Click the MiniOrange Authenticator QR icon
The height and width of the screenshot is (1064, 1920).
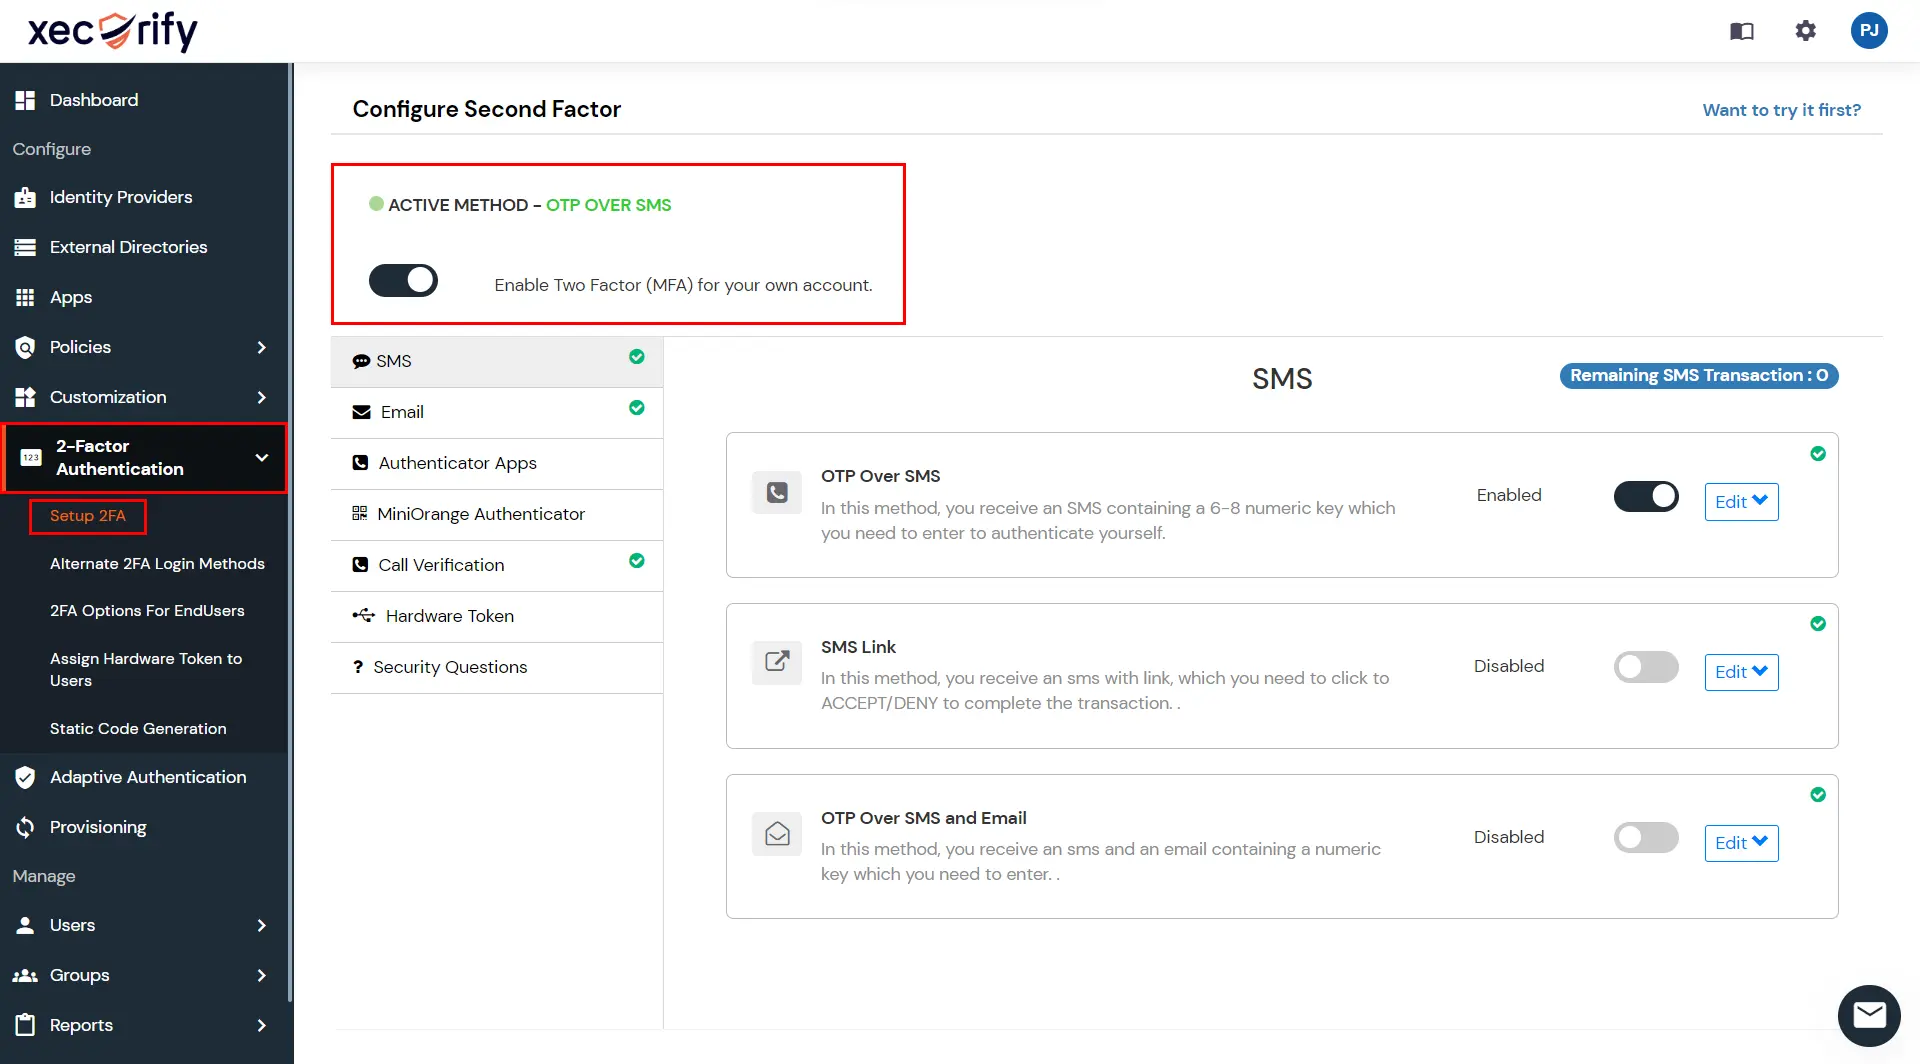click(x=360, y=513)
